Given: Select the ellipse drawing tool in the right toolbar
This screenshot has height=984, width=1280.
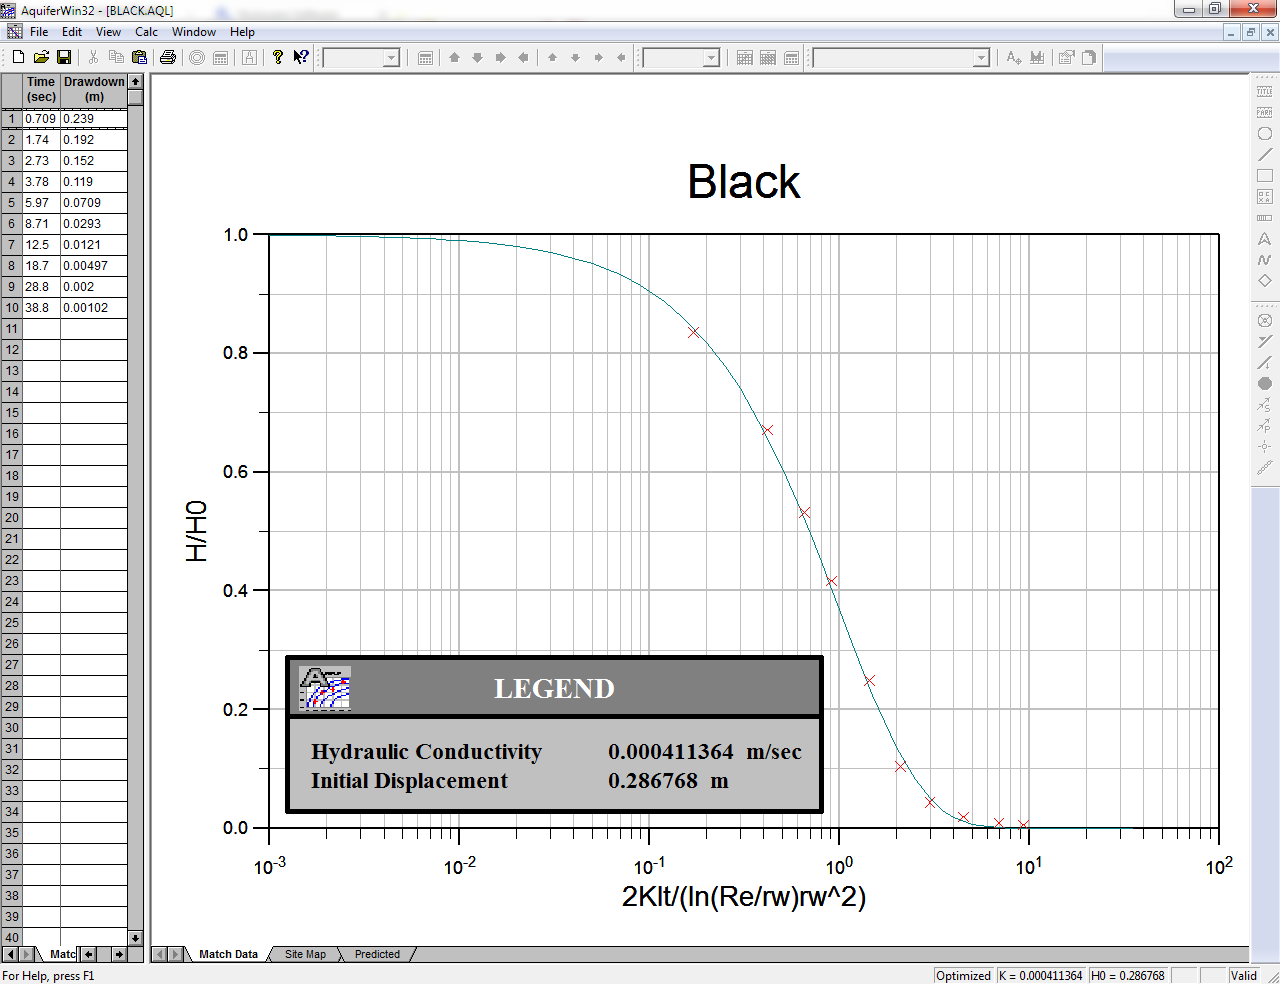Looking at the screenshot, I should 1264,134.
